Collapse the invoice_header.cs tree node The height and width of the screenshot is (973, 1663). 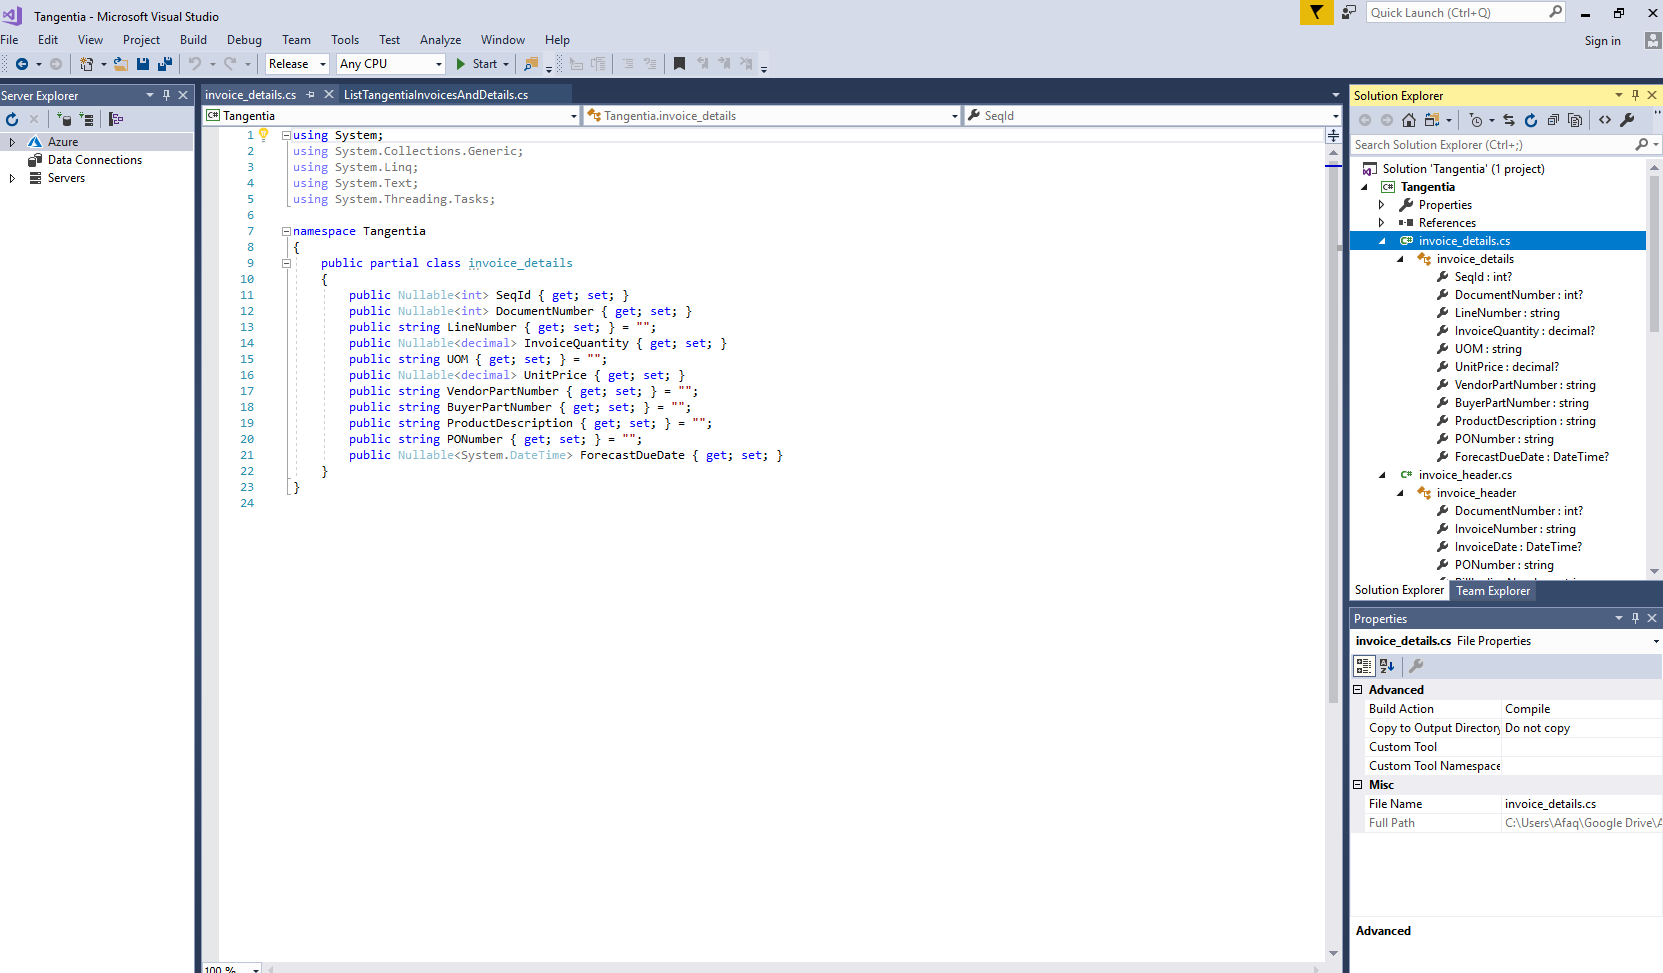tap(1382, 475)
